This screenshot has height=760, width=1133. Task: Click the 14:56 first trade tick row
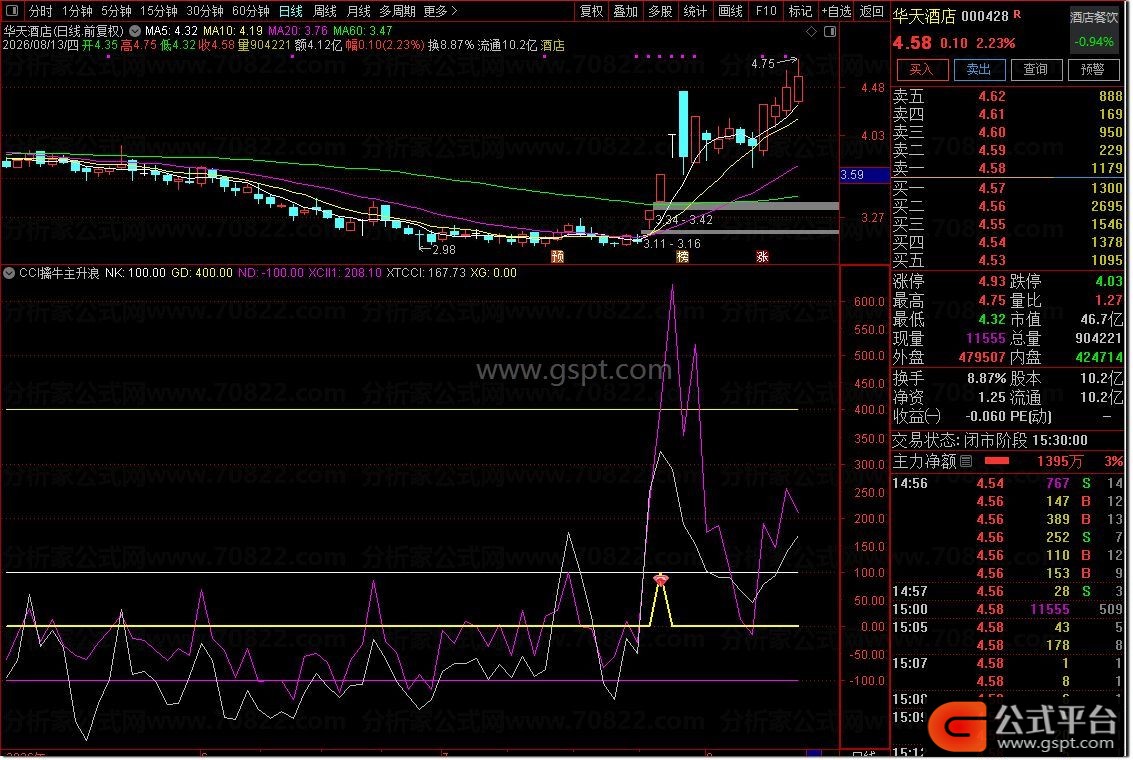[1008, 483]
